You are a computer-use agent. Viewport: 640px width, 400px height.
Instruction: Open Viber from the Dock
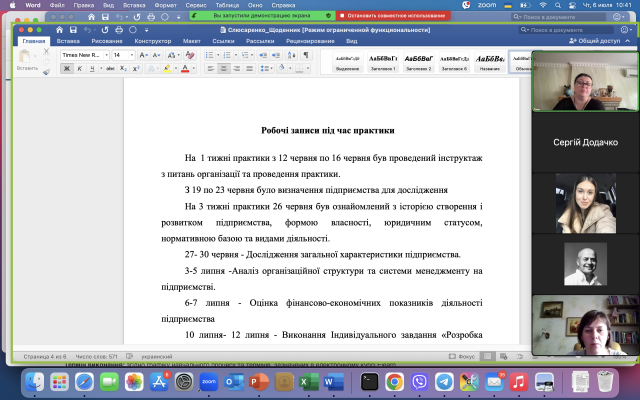419,382
